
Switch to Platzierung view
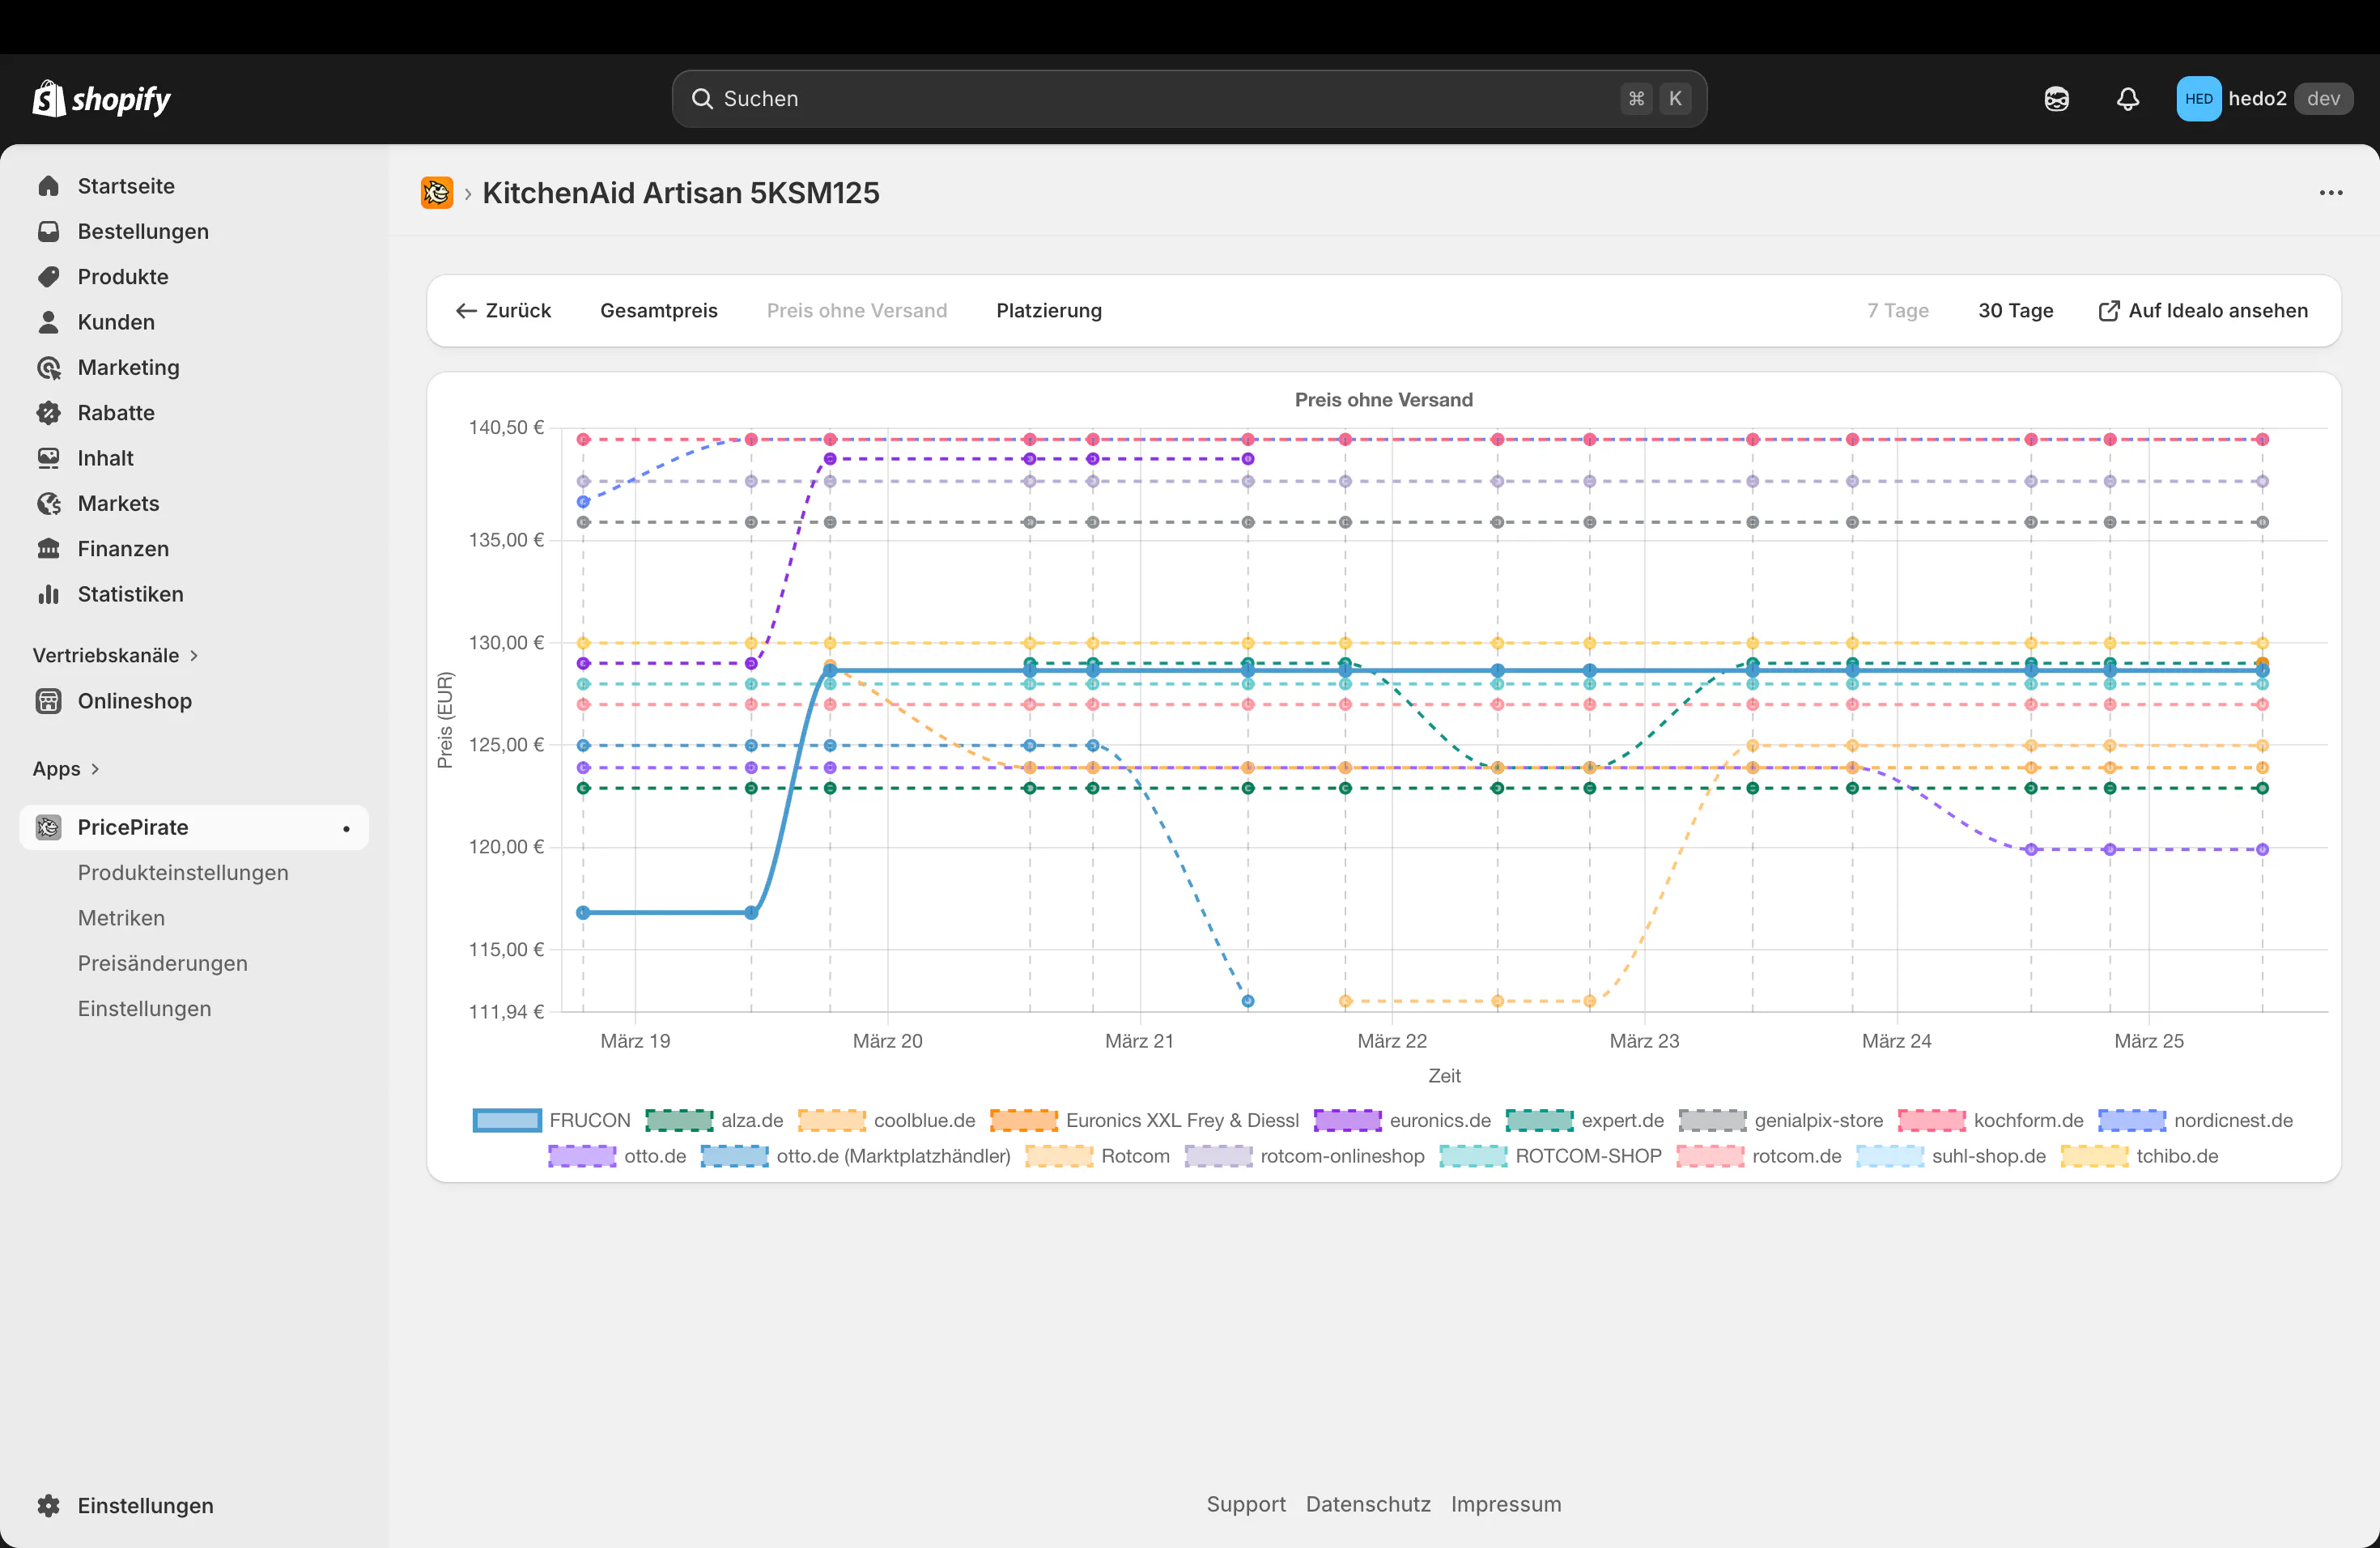pyautogui.click(x=1049, y=311)
